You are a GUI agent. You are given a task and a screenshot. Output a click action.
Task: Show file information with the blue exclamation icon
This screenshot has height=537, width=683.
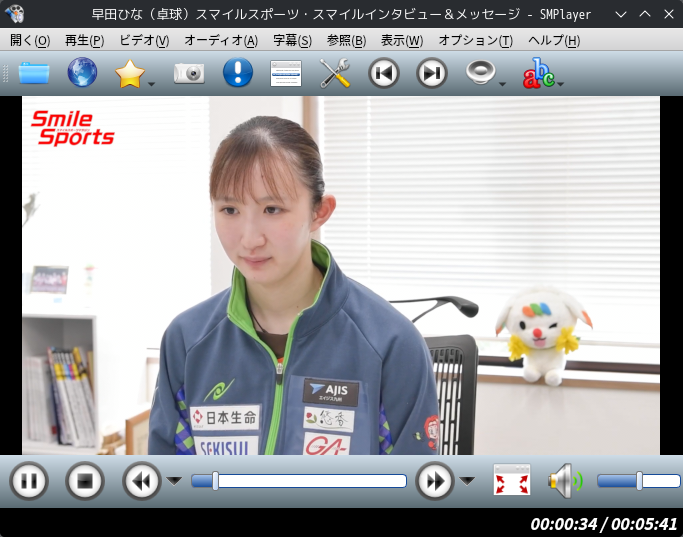pos(238,72)
